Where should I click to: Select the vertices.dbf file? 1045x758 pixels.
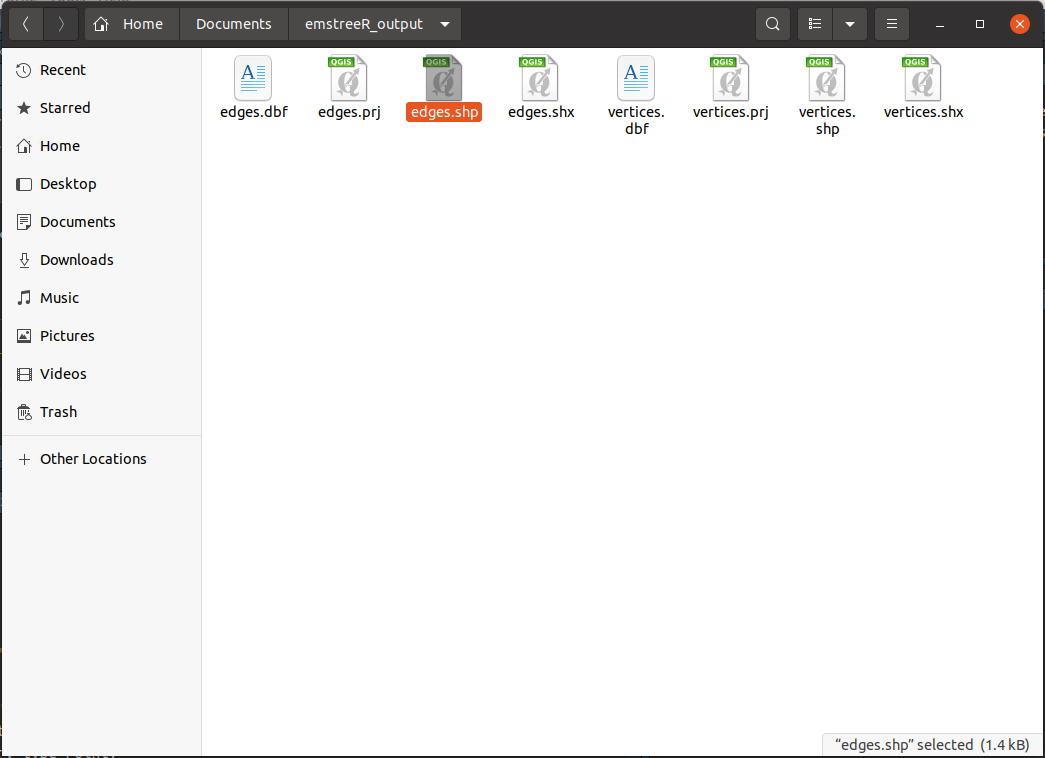click(636, 80)
